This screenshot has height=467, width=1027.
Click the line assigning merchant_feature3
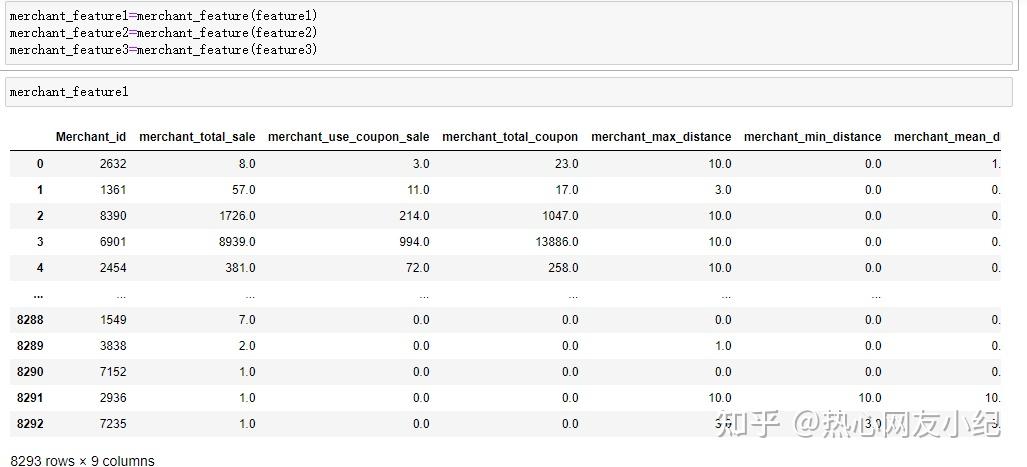pos(164,50)
